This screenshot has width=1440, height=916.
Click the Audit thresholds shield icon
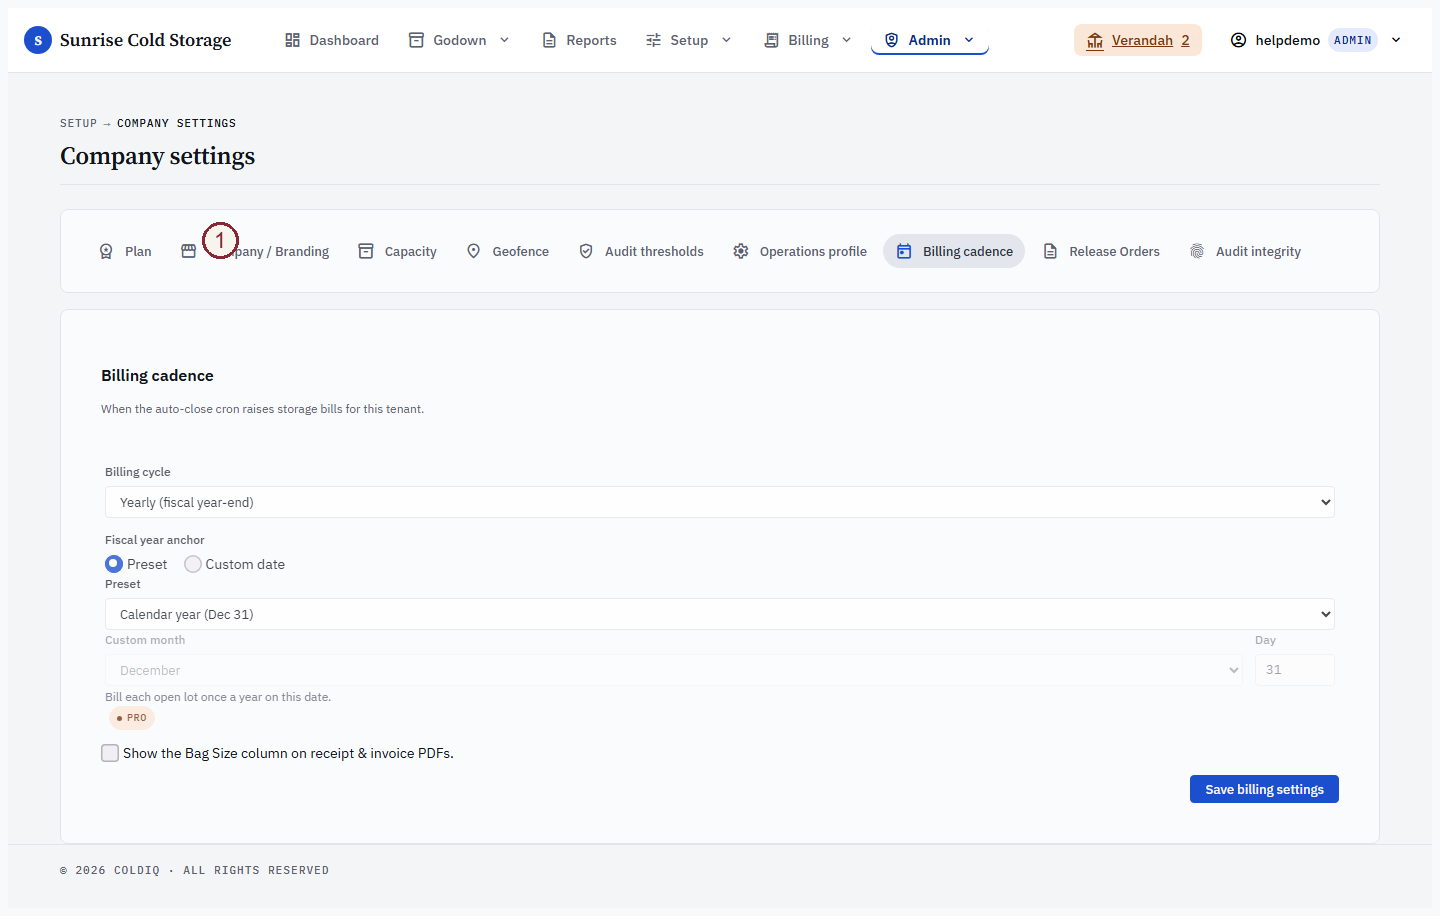[586, 251]
